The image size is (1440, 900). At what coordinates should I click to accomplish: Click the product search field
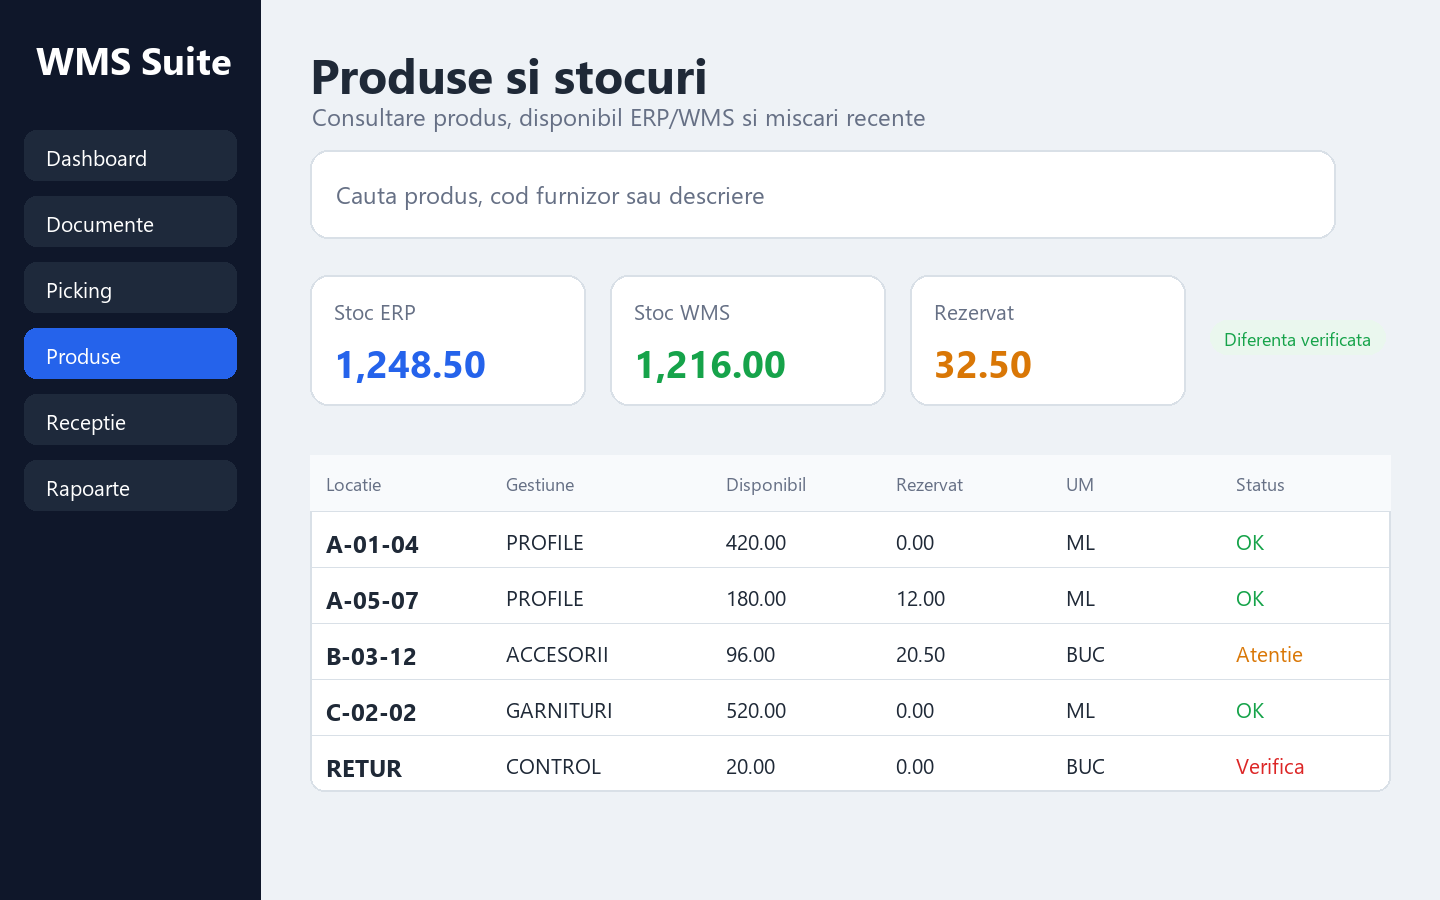[823, 195]
